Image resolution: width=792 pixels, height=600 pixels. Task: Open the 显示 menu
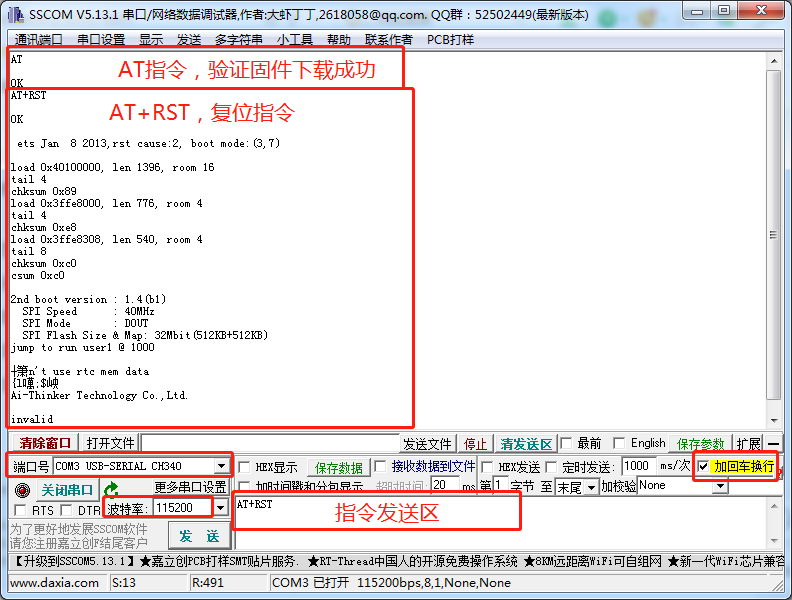point(151,39)
